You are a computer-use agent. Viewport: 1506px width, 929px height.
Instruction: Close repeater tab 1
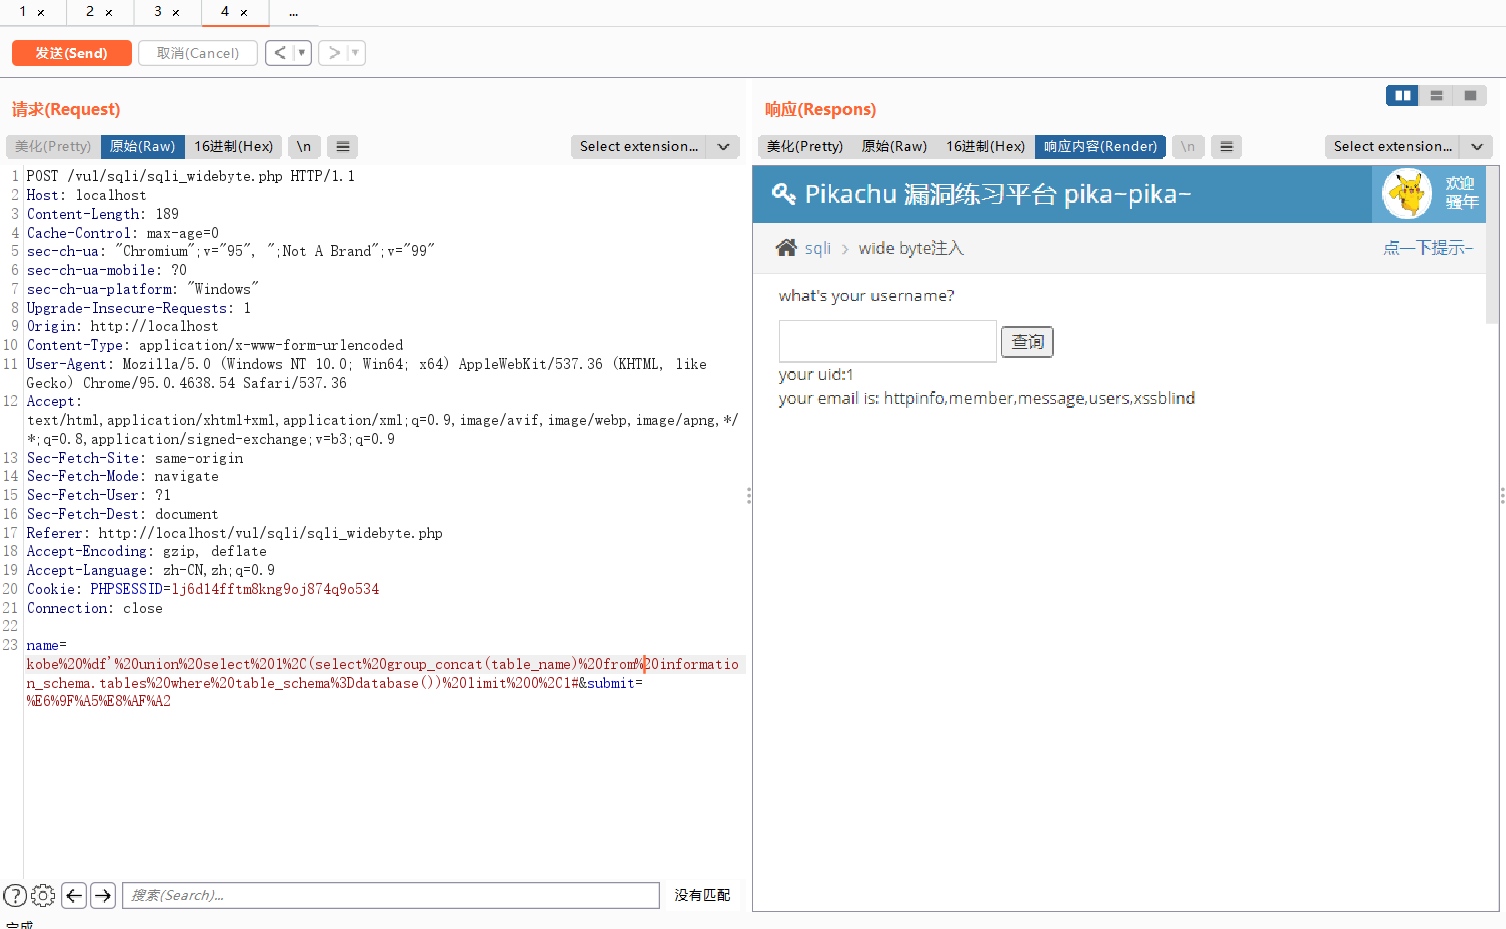coord(41,13)
